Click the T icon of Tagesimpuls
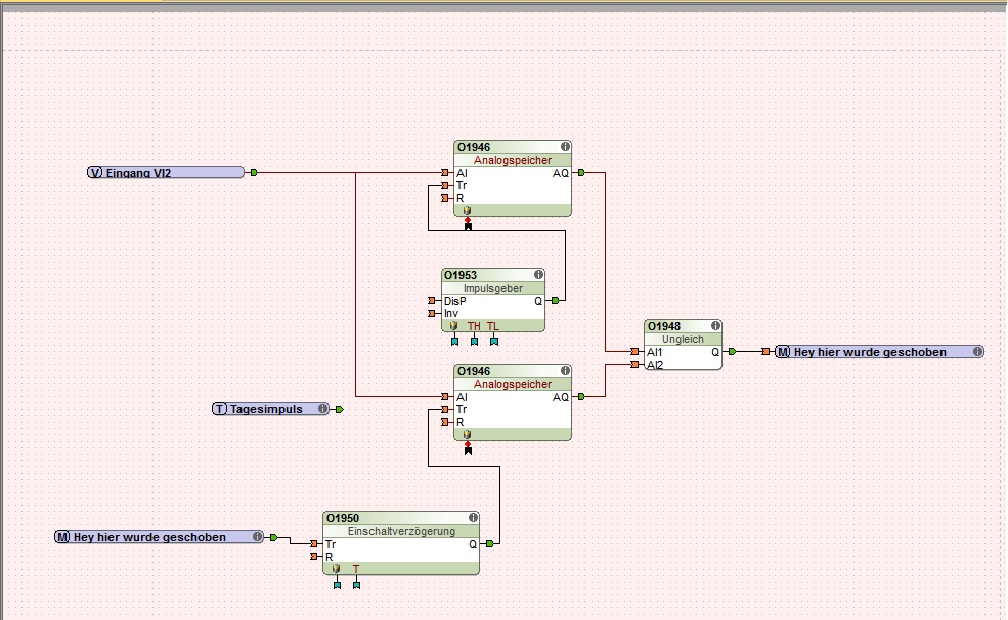 (x=220, y=408)
